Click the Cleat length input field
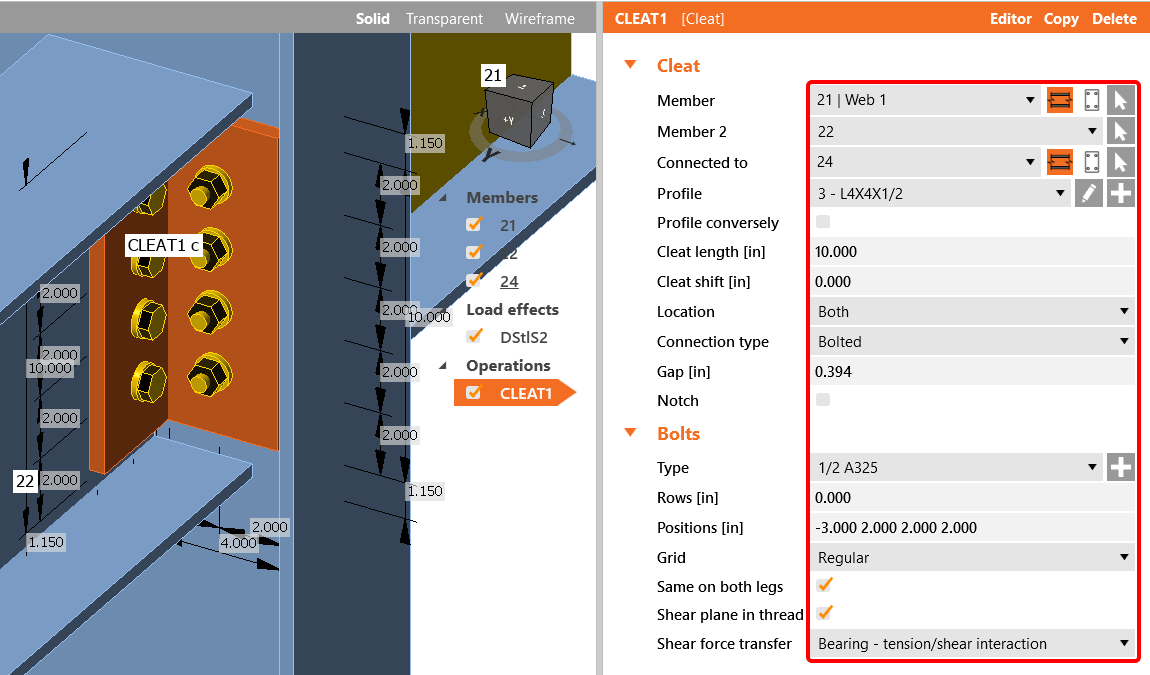Viewport: 1150px width, 675px height. 970,252
